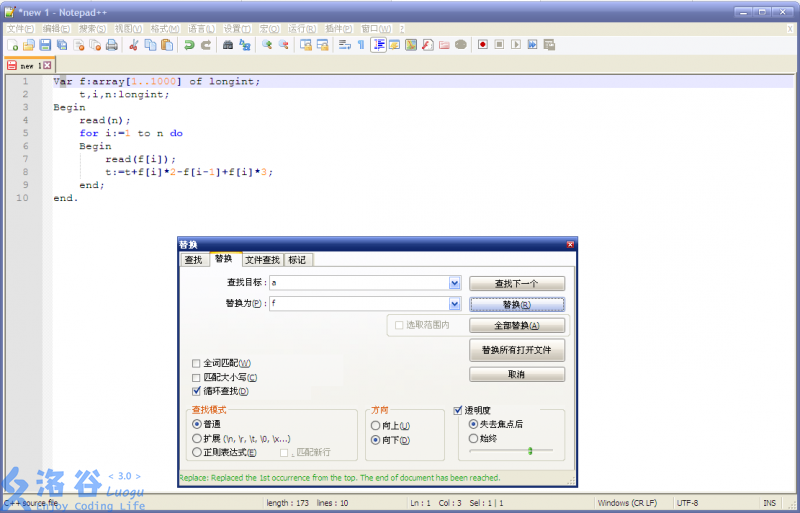Uncheck the 循环查找 checkbox
Screen dimensions: 800x513
(196, 392)
